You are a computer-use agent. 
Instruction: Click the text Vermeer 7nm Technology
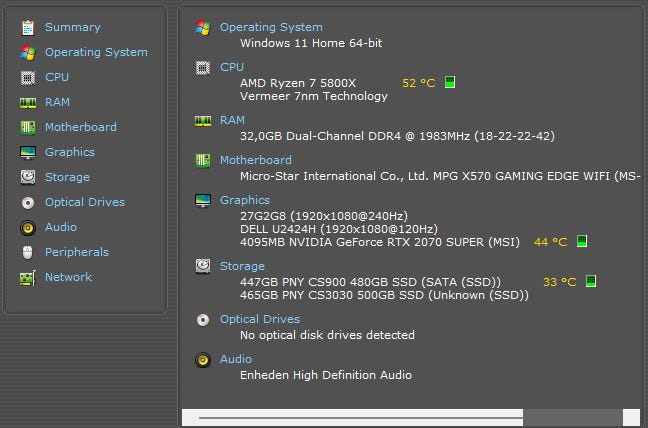pos(314,96)
